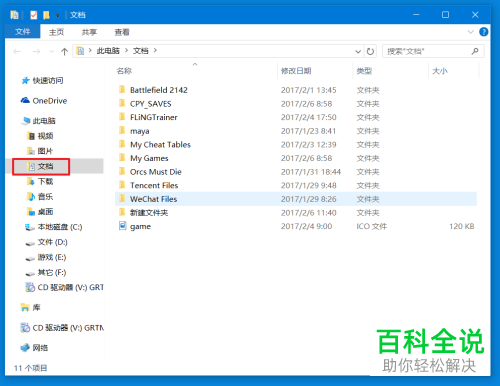Open the blue Help question mark icon
The image size is (500, 386).
pos(484,32)
